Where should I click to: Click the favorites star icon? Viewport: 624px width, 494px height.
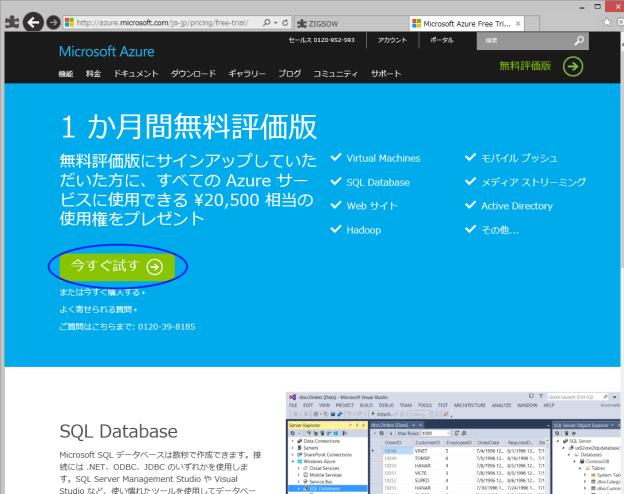(x=606, y=22)
